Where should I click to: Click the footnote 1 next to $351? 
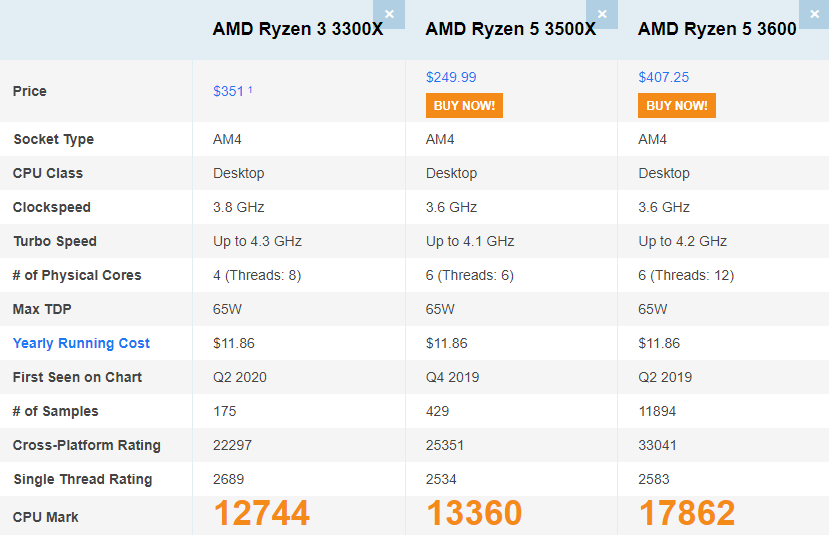tap(250, 90)
